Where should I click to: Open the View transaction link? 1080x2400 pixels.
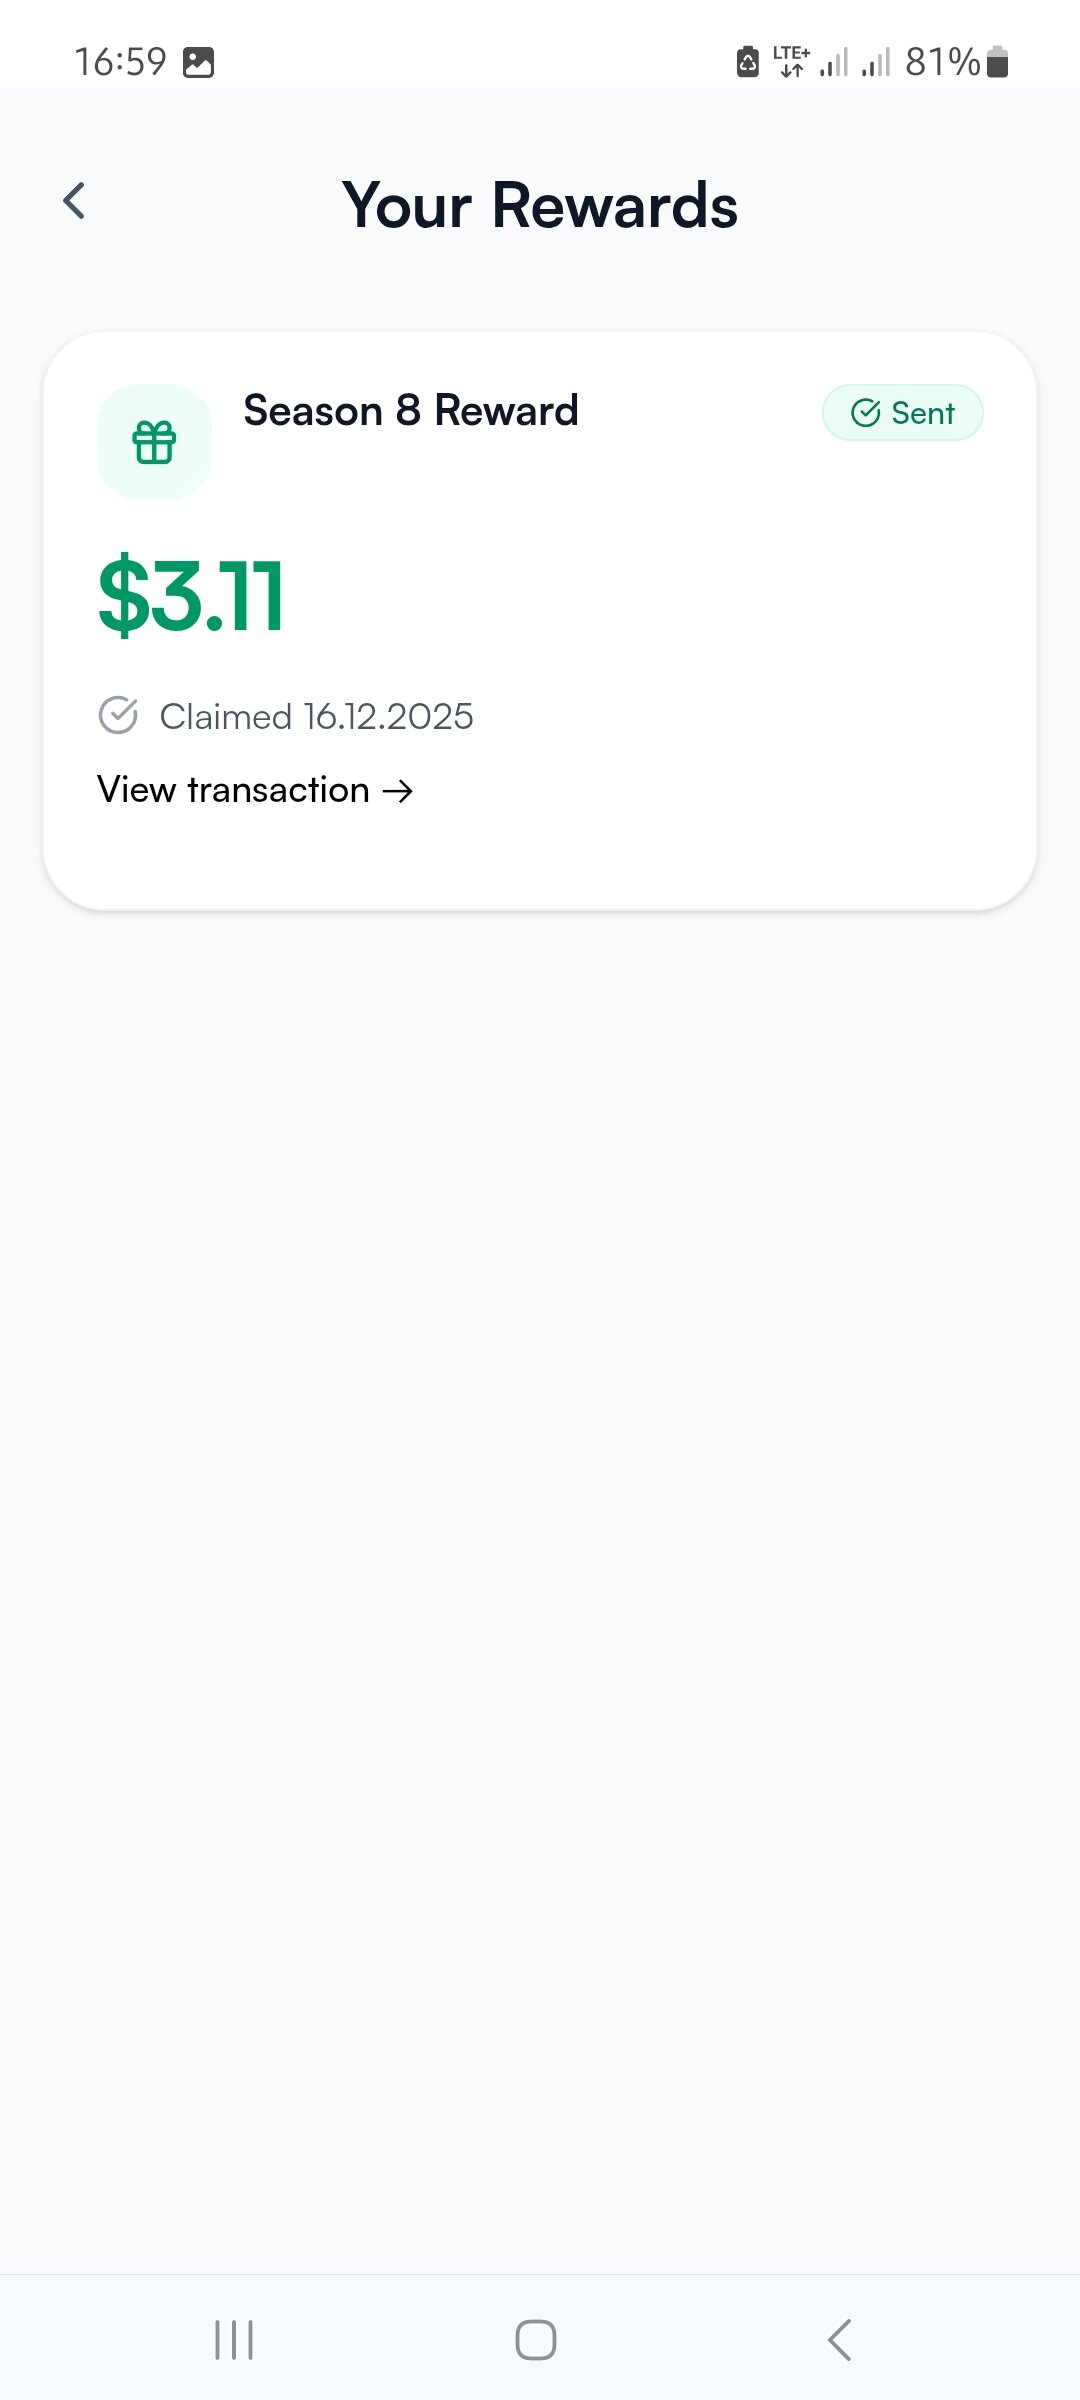234,790
